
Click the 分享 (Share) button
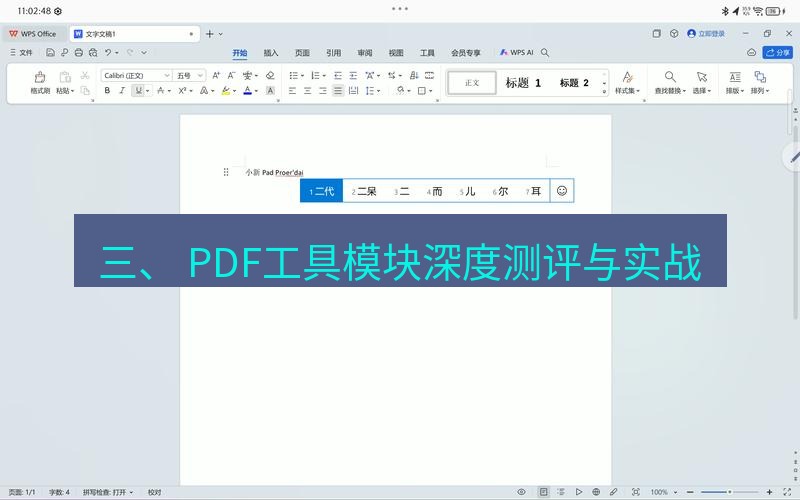778,53
